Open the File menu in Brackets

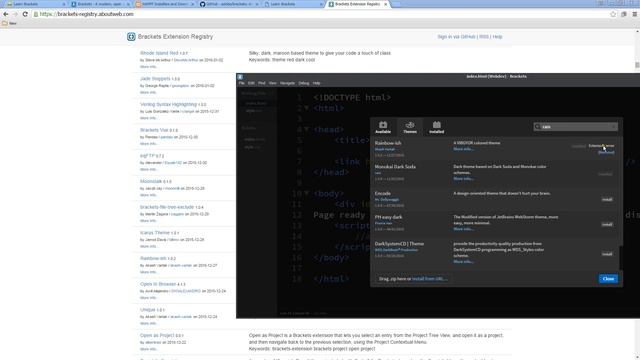pos(242,83)
